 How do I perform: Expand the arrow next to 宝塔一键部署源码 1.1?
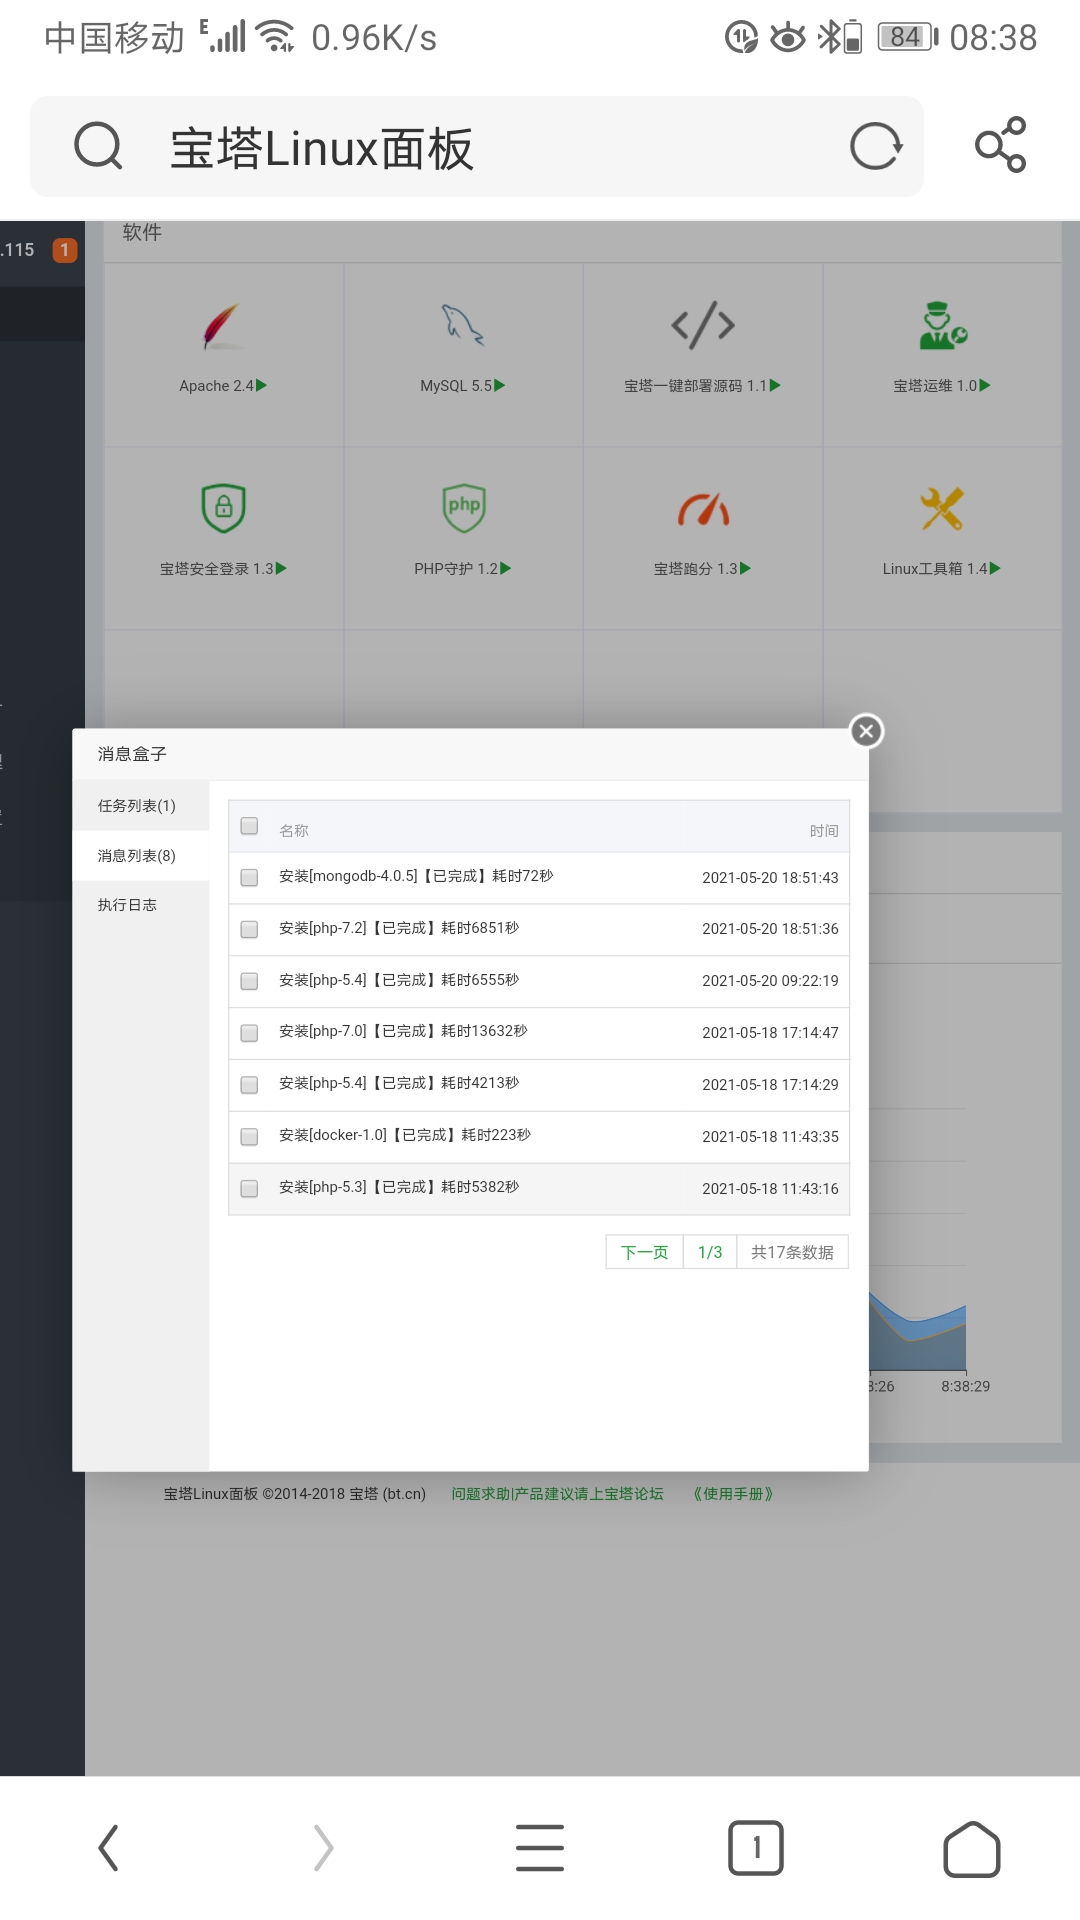pos(775,385)
